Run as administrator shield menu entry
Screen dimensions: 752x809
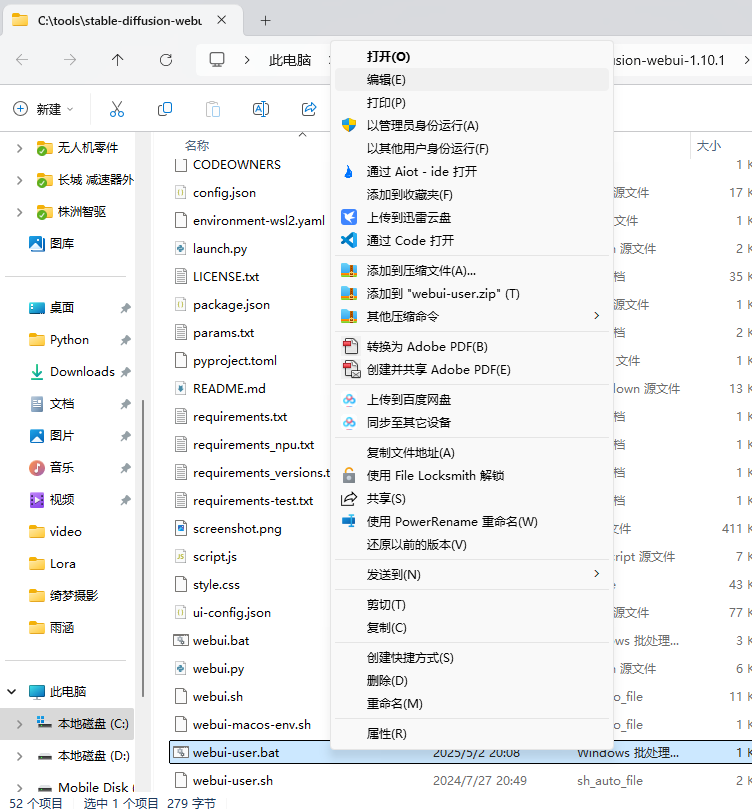pyautogui.click(x=471, y=125)
